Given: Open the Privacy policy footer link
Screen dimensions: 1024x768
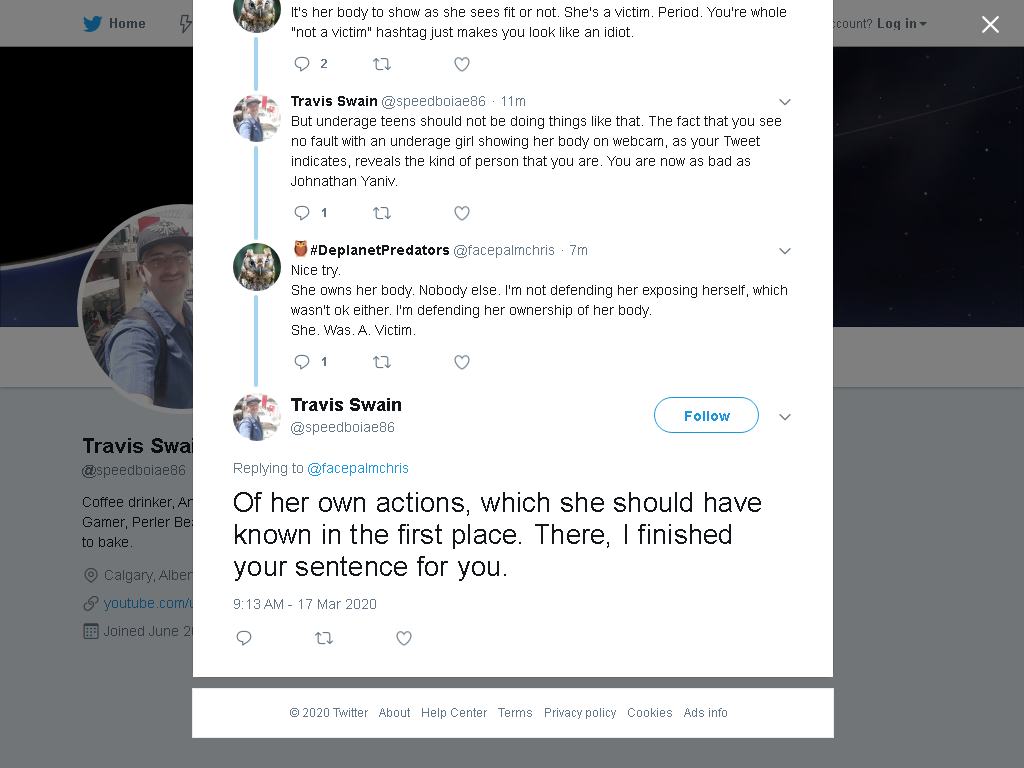Looking at the screenshot, I should coord(580,712).
